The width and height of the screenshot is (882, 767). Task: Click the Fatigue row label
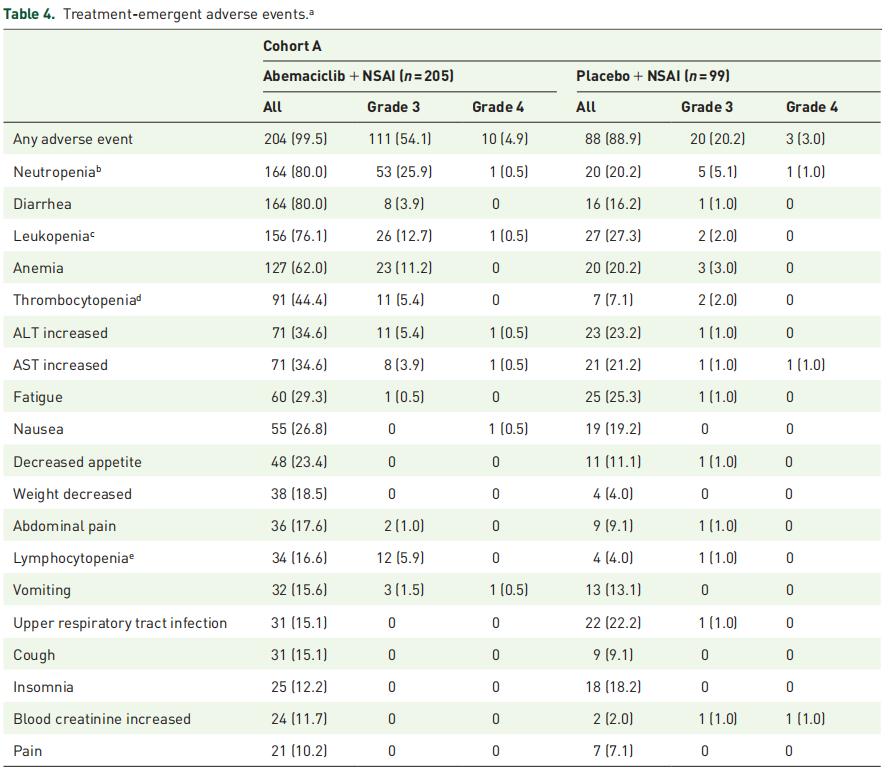coord(38,397)
